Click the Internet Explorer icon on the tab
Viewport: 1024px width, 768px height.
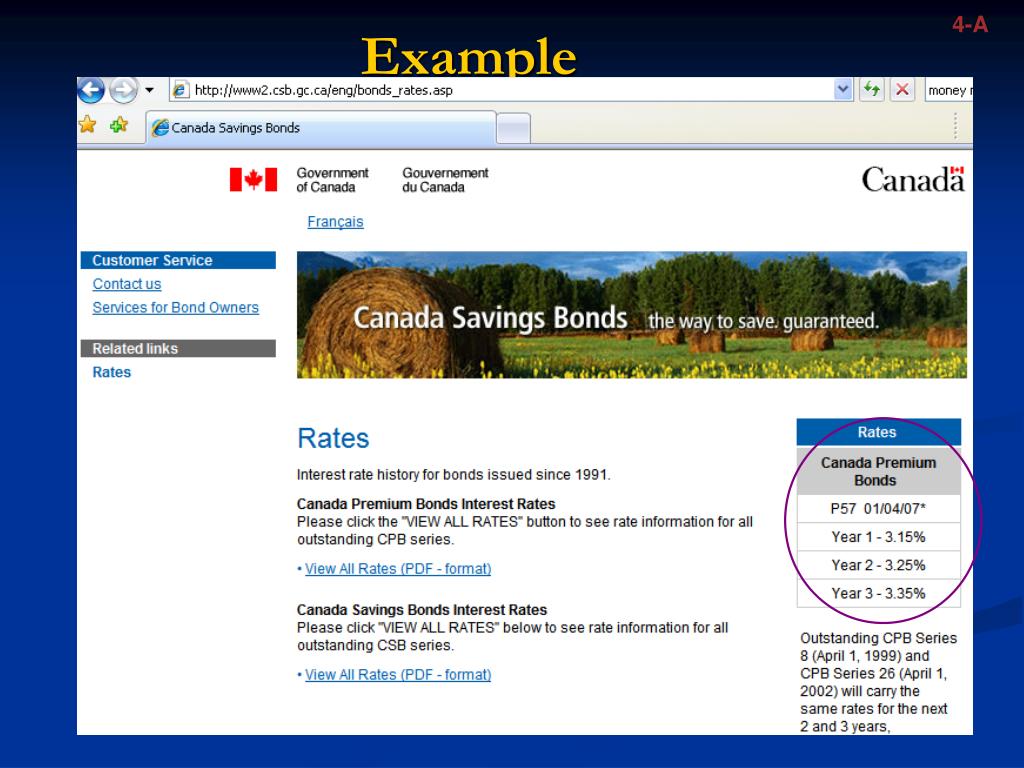(160, 127)
